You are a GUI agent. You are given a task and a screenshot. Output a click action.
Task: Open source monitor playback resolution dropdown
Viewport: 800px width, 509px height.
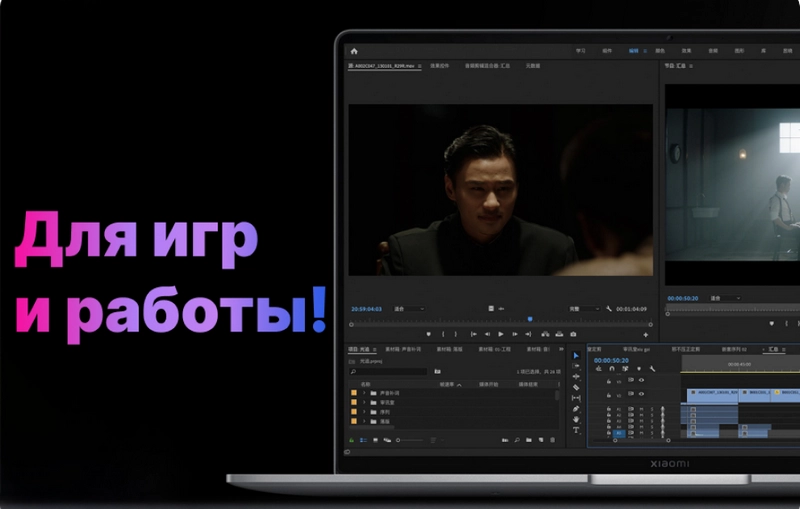pos(583,309)
